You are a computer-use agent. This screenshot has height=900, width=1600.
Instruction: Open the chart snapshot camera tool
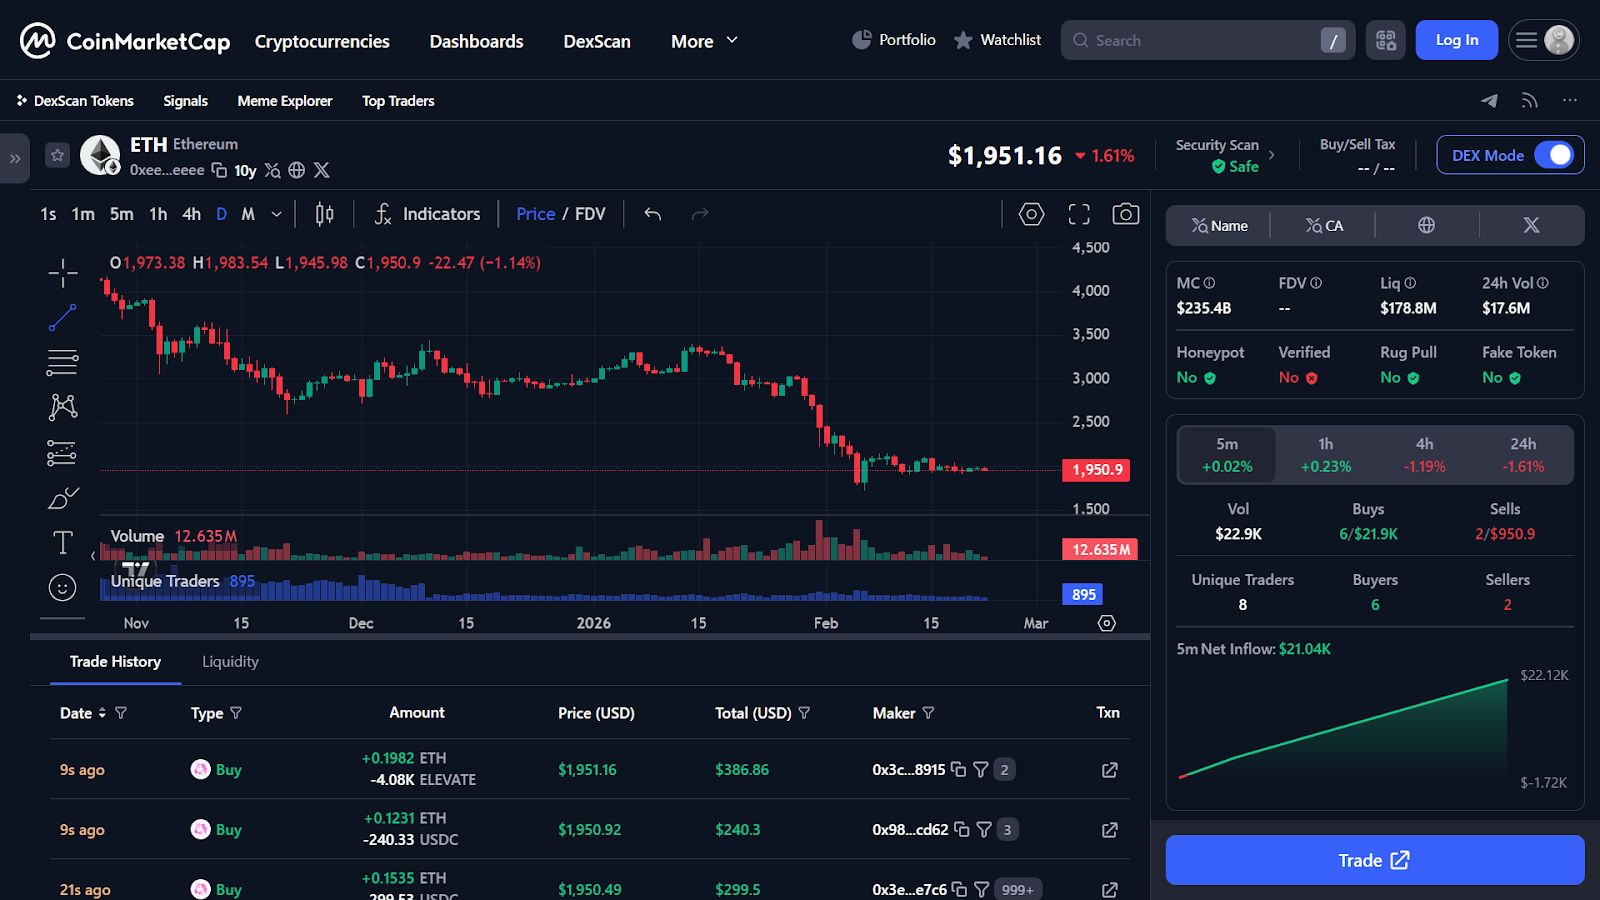point(1126,213)
